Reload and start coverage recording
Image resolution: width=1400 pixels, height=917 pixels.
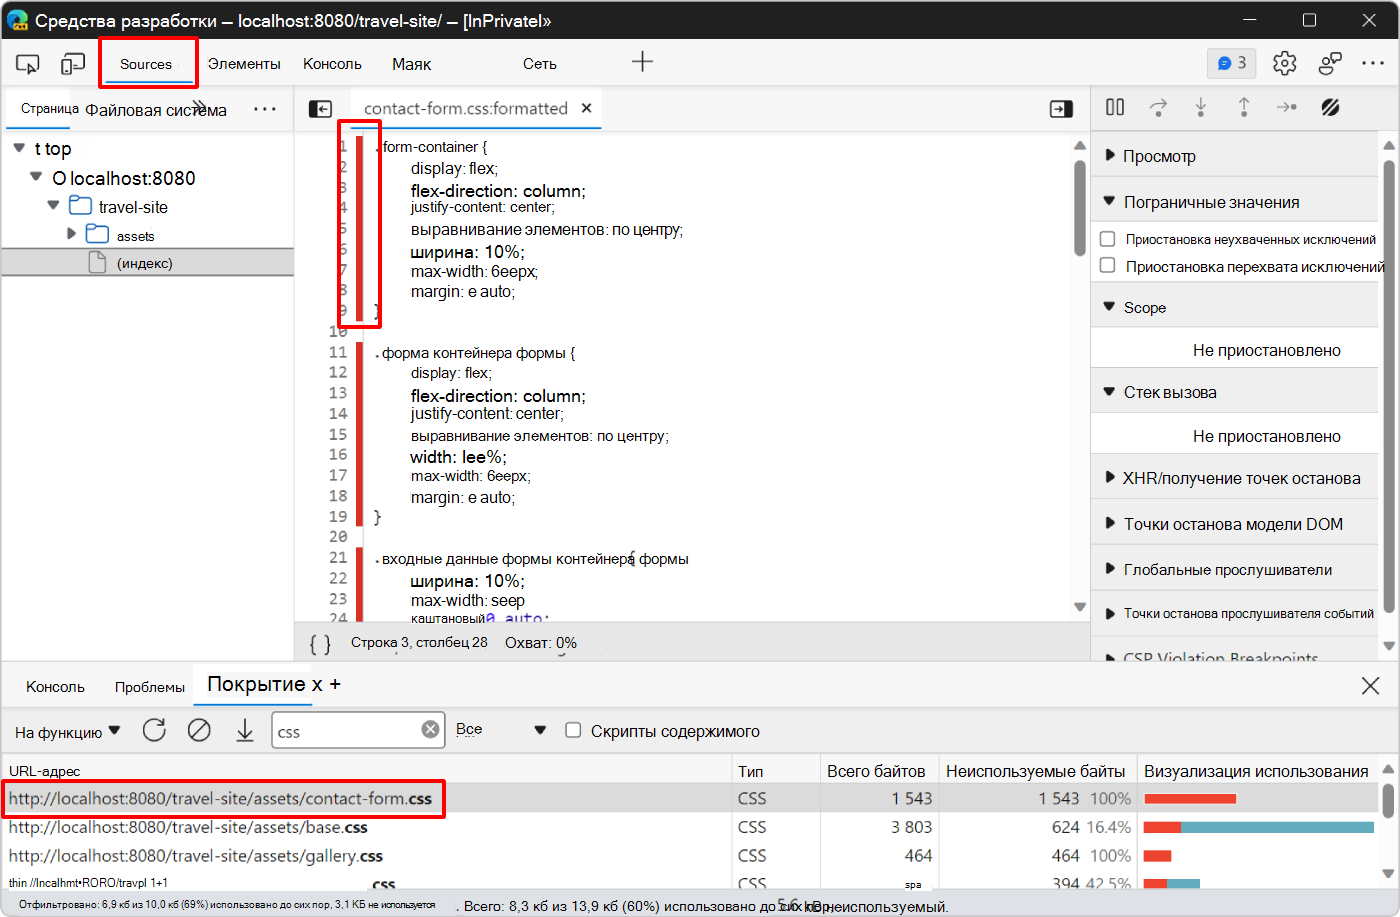point(154,730)
